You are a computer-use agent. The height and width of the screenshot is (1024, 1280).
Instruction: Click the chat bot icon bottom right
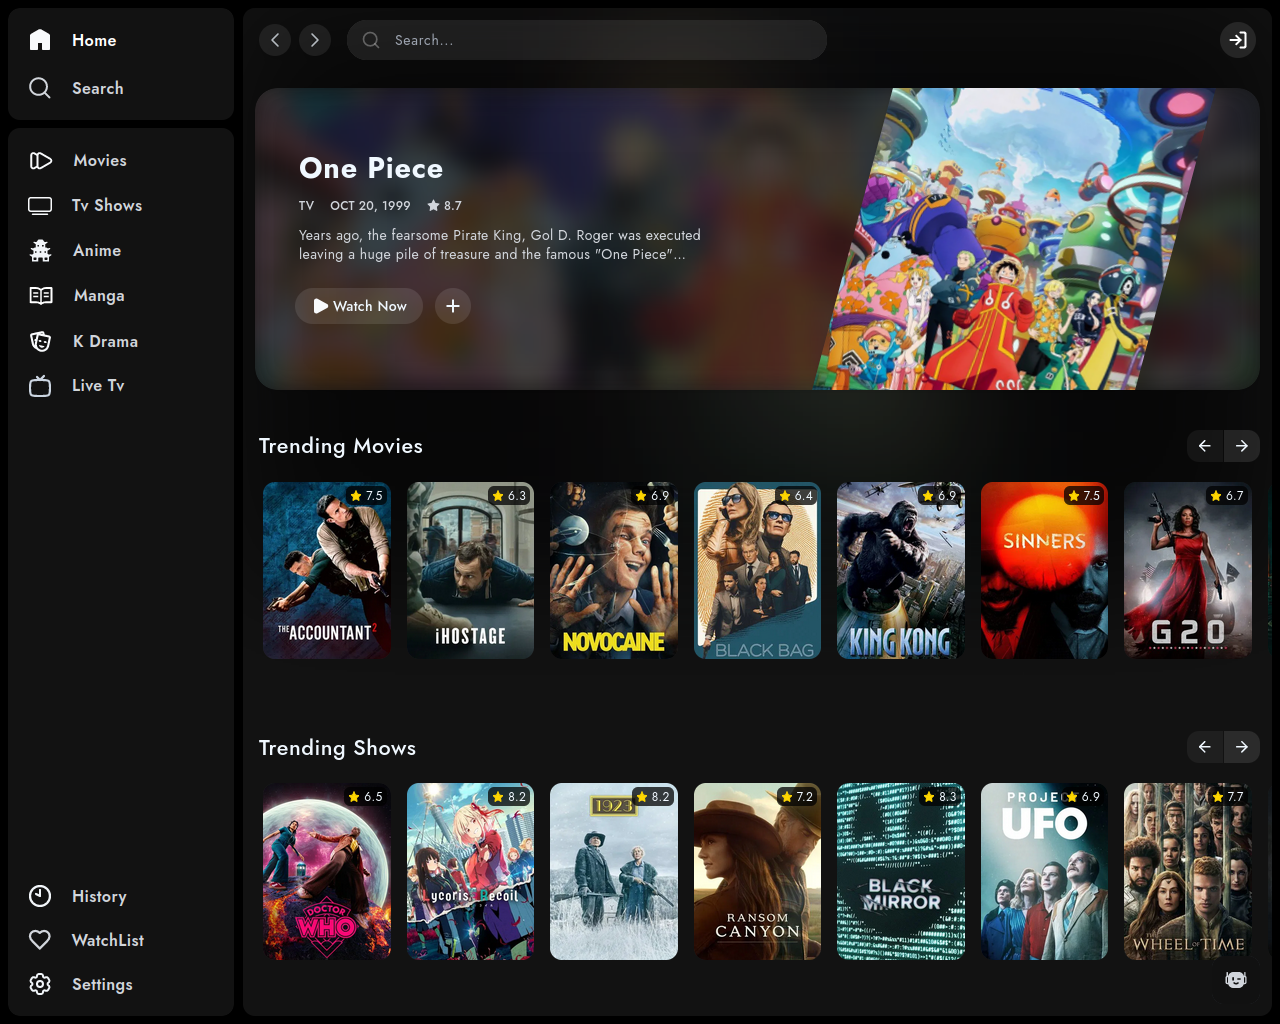(1236, 979)
